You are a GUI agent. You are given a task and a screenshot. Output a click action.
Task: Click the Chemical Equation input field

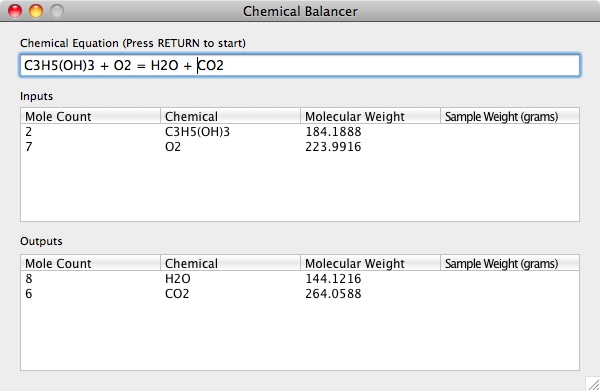(x=300, y=65)
